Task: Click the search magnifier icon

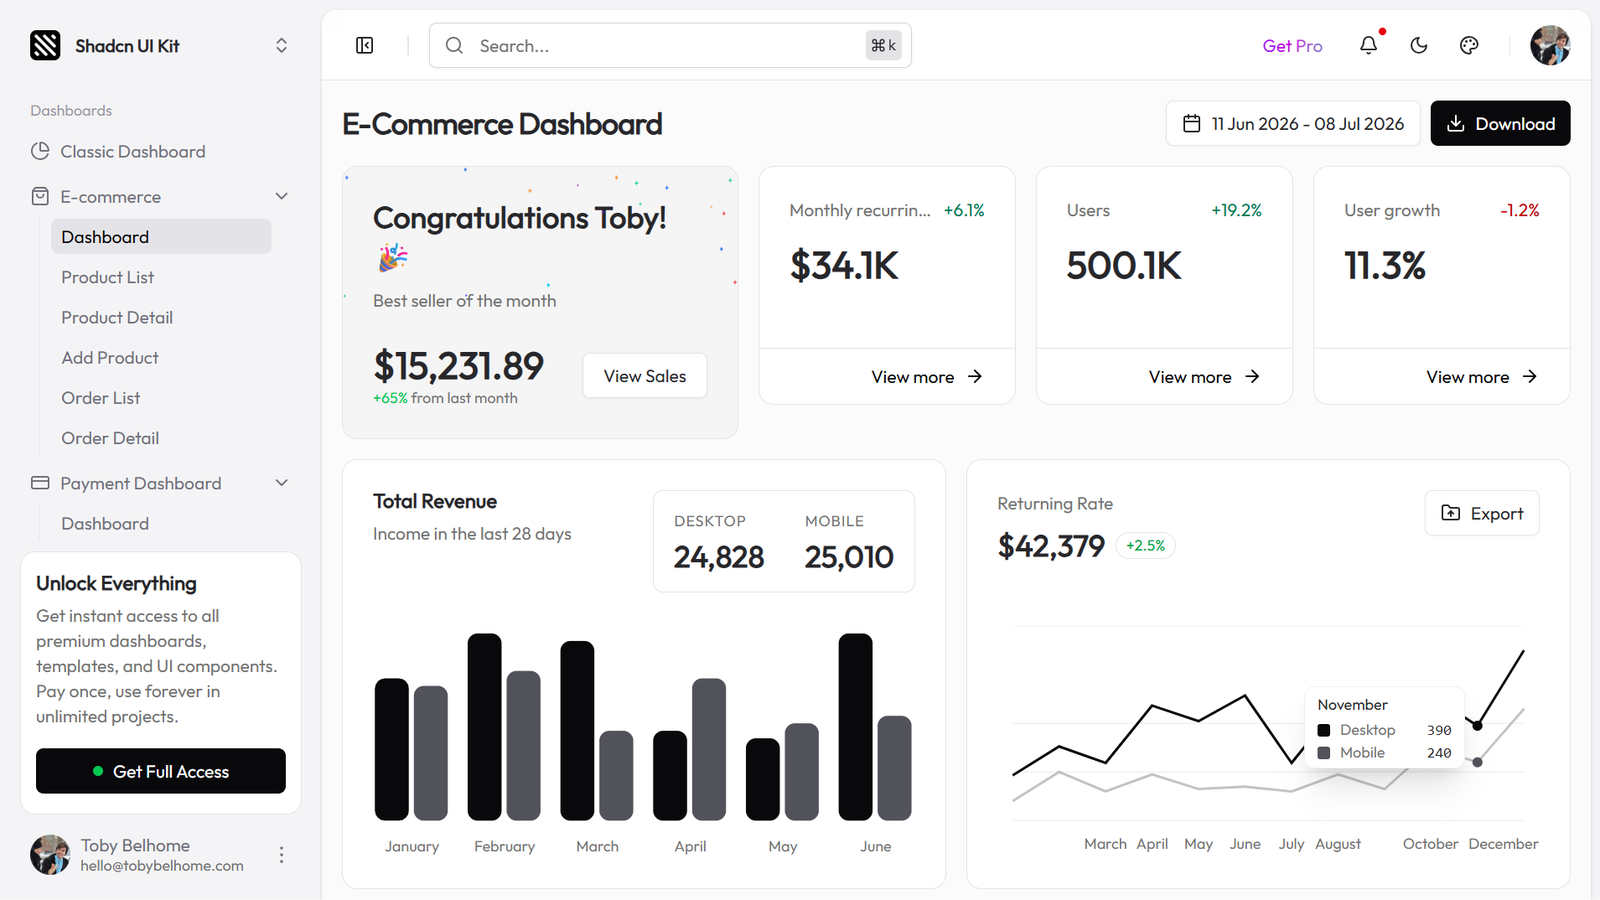Action: pyautogui.click(x=454, y=45)
